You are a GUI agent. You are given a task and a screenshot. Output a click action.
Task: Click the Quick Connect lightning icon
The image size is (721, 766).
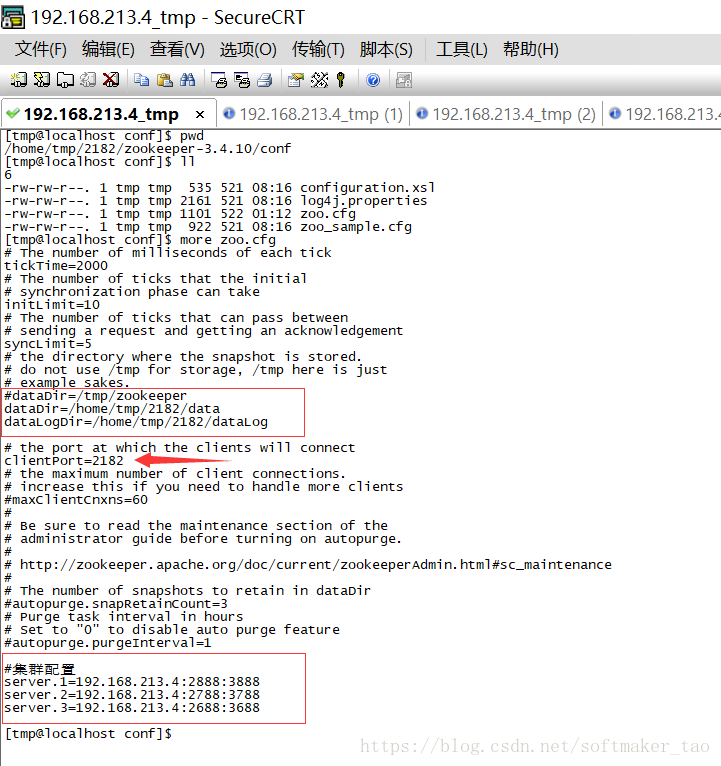[42, 80]
